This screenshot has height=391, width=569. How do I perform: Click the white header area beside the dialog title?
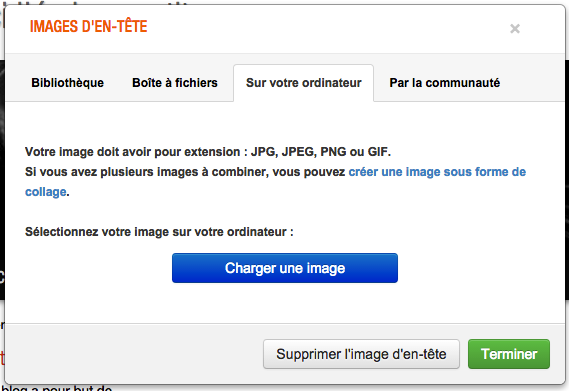[x=327, y=28]
